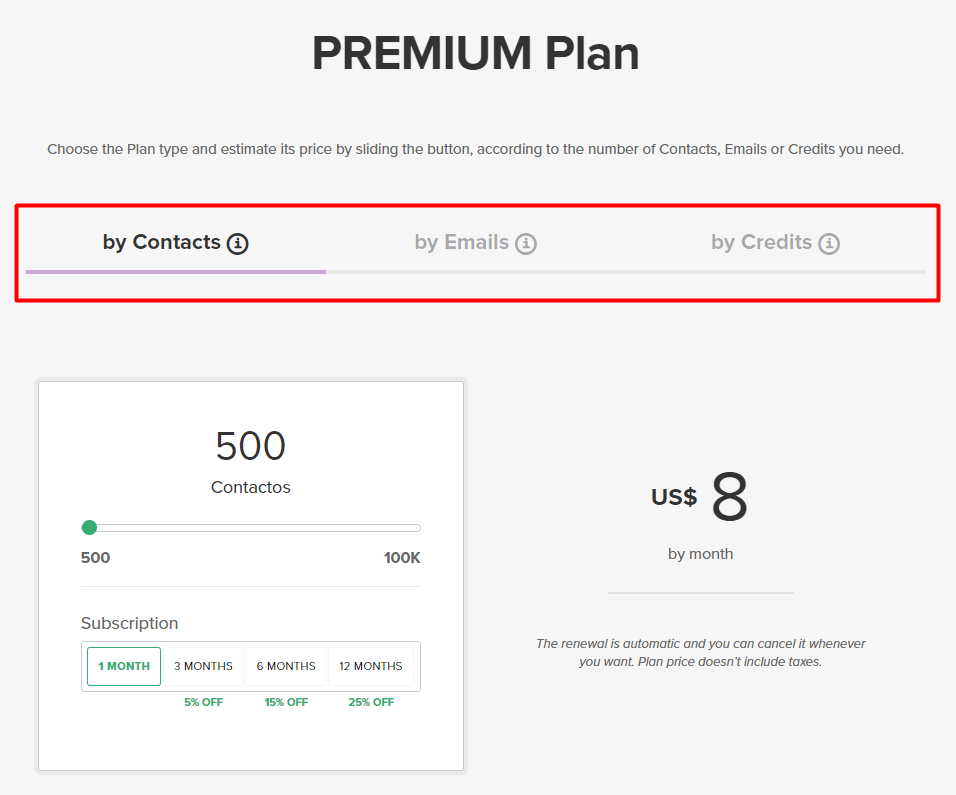Select the 3 MONTHS subscription option
956x795 pixels.
203,666
